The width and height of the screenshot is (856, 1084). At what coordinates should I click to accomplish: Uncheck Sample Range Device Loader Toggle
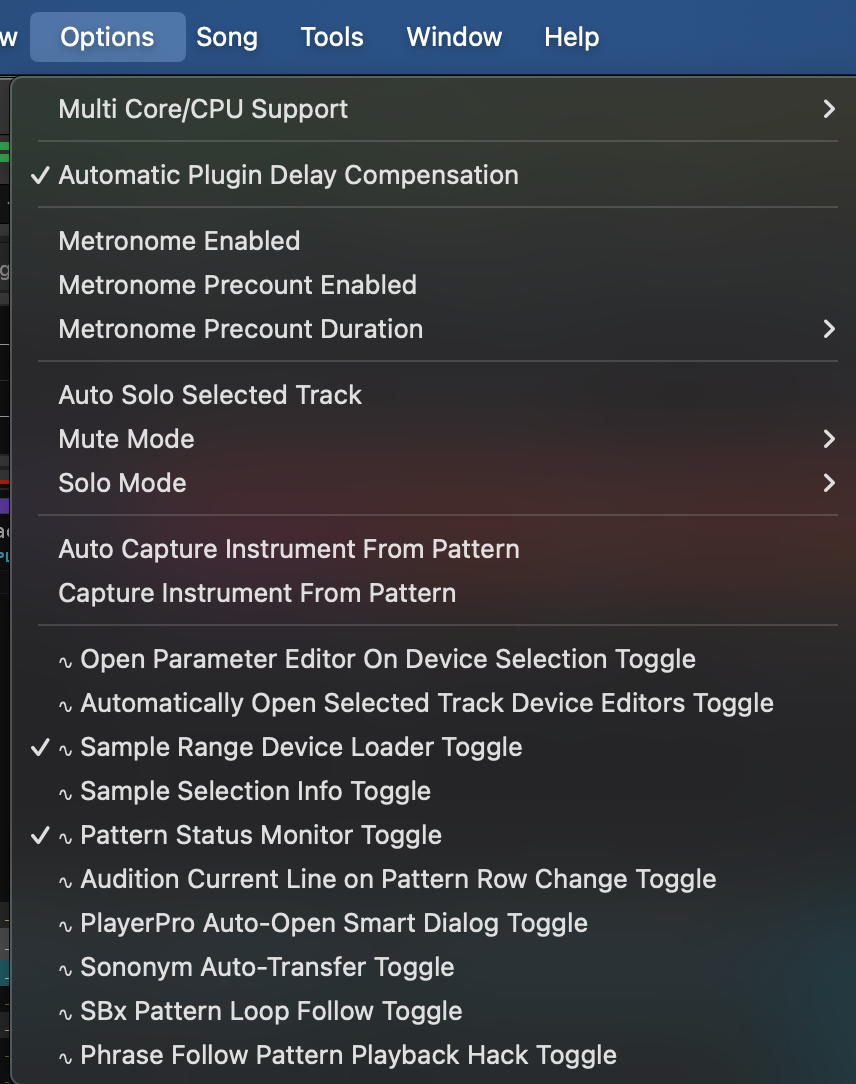(x=300, y=747)
